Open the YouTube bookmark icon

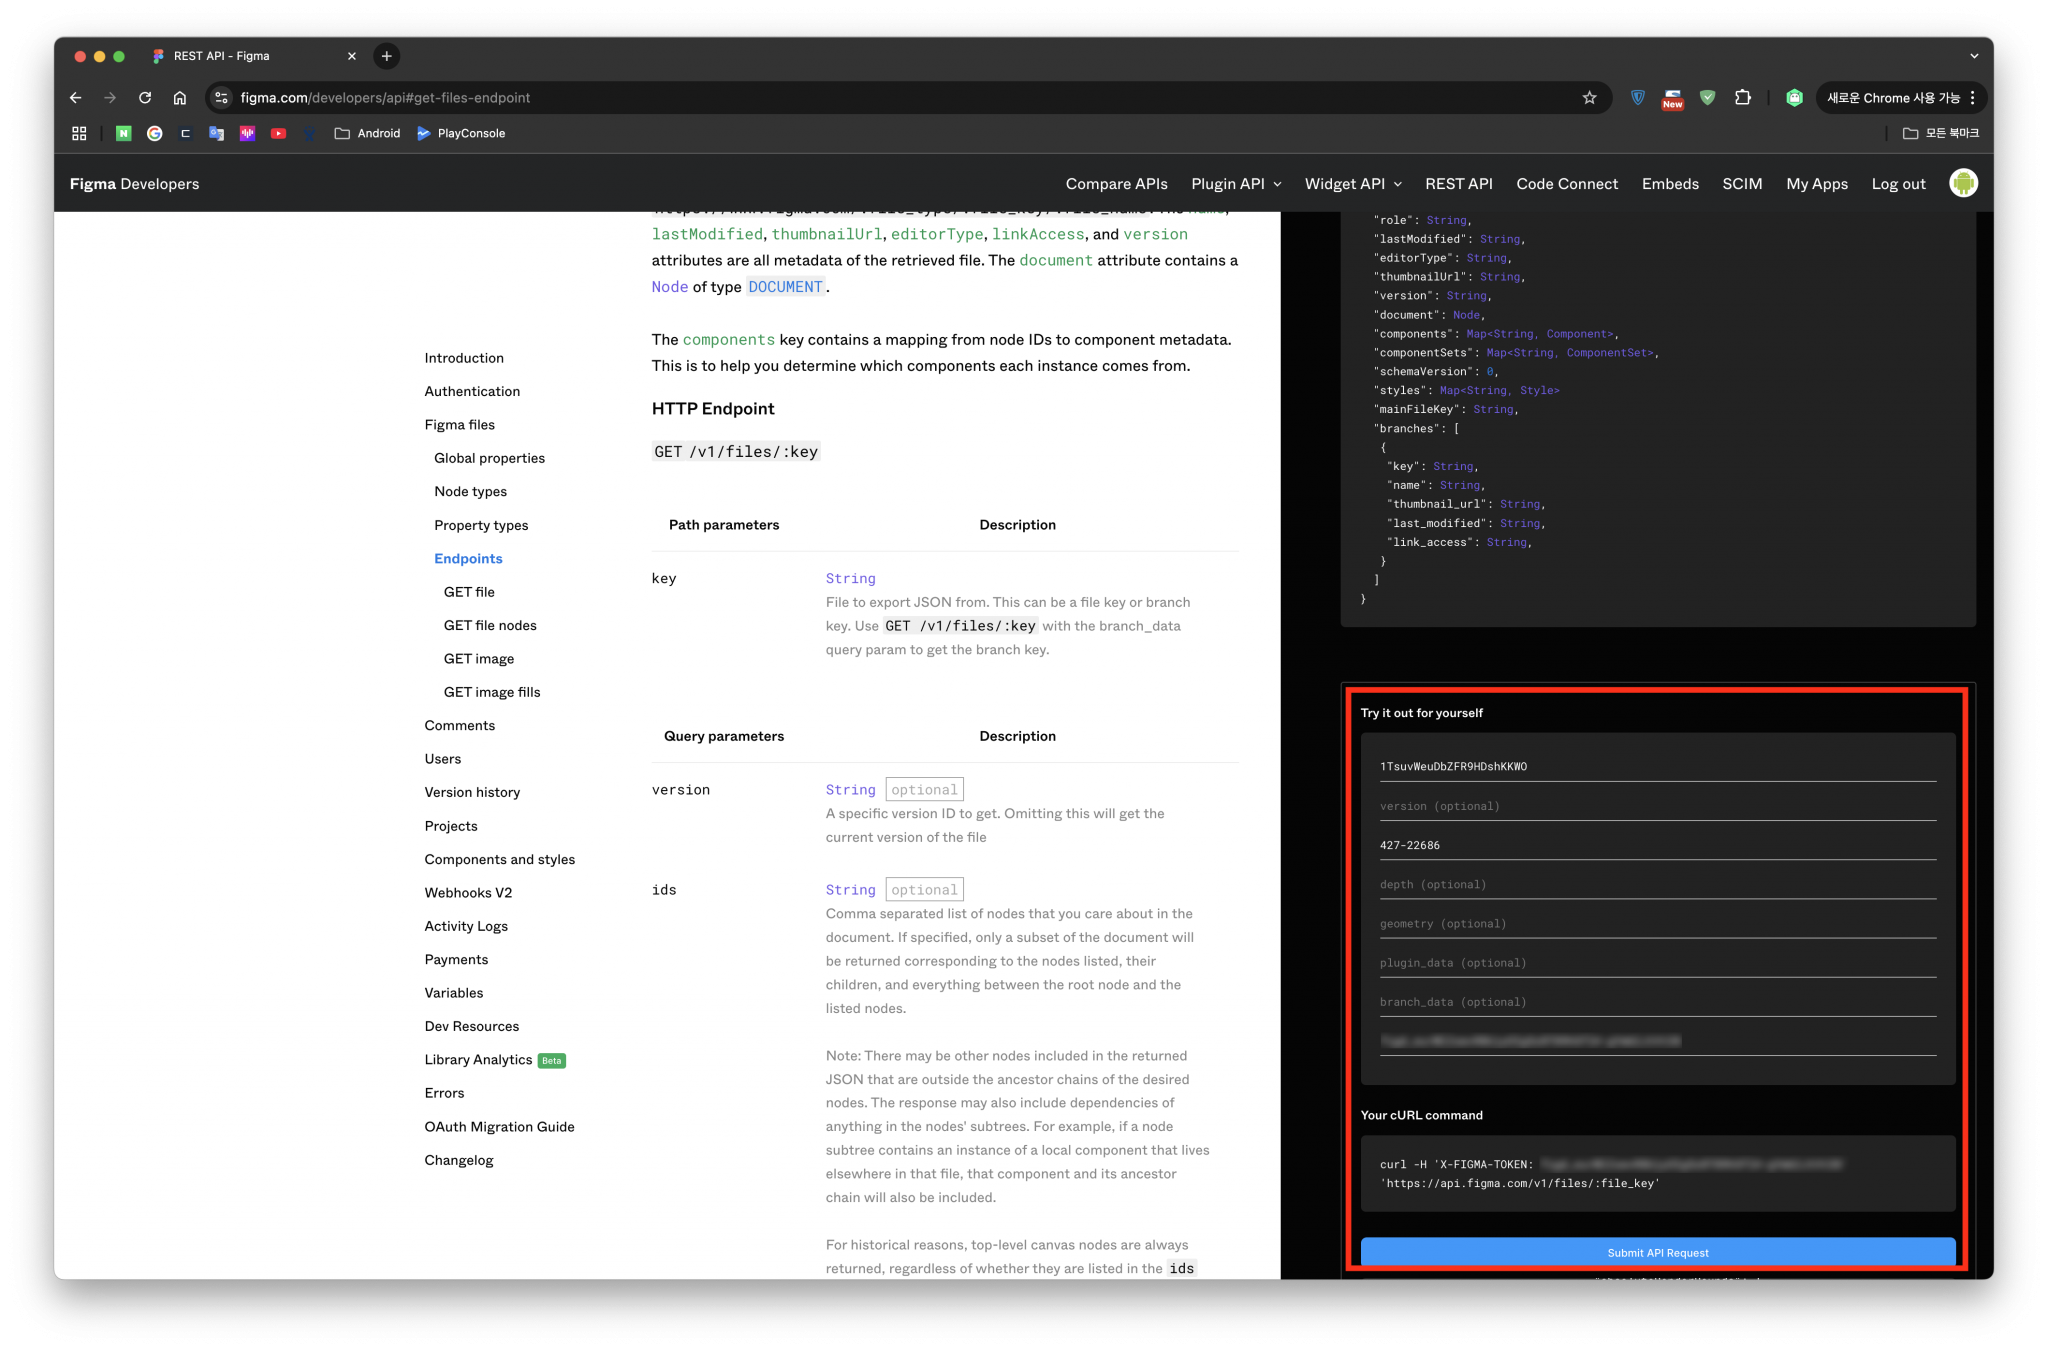coord(278,133)
